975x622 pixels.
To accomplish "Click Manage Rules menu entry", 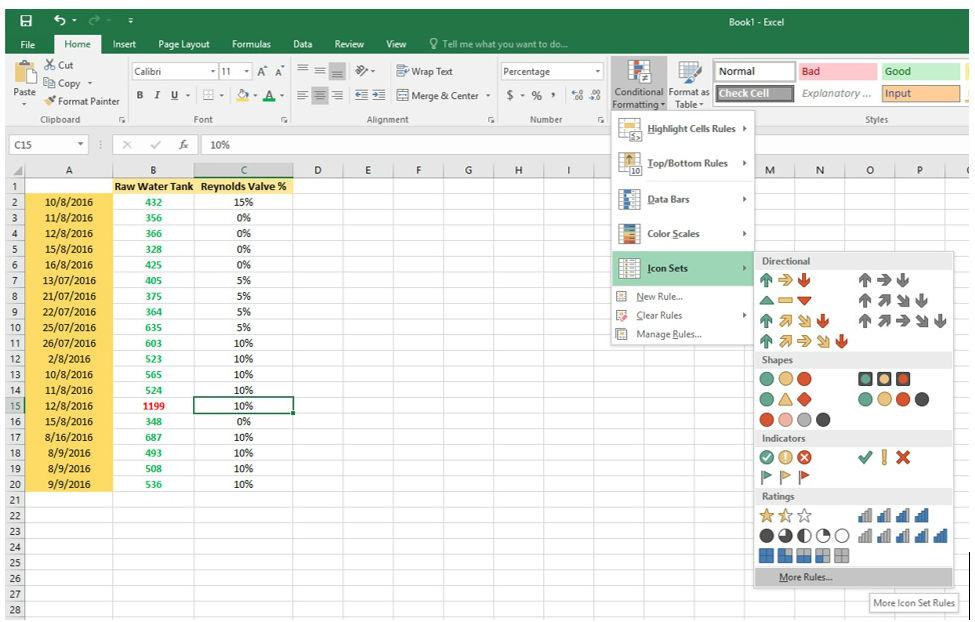I will 683,334.
